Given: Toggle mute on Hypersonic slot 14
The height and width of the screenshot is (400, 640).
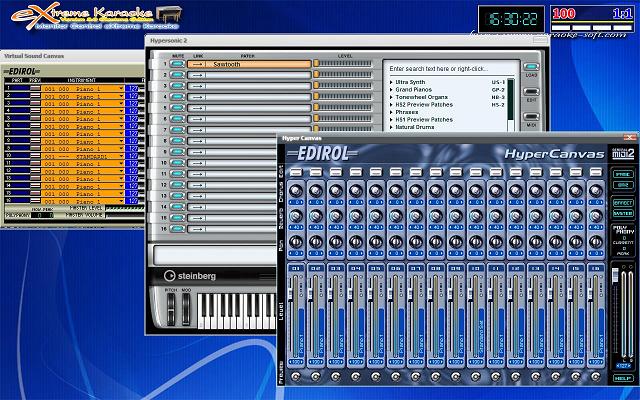Looking at the screenshot, I should point(177,207).
